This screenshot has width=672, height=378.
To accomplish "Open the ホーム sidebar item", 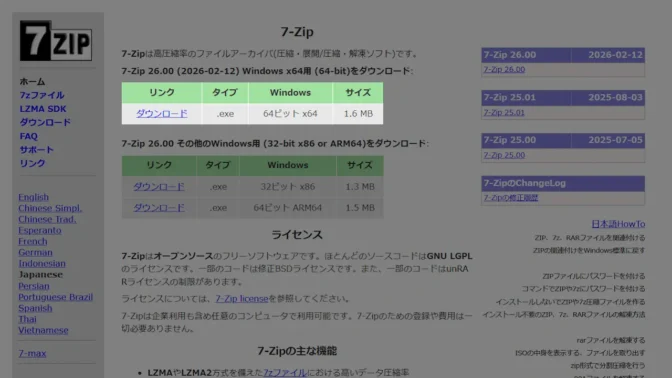I will coord(32,81).
